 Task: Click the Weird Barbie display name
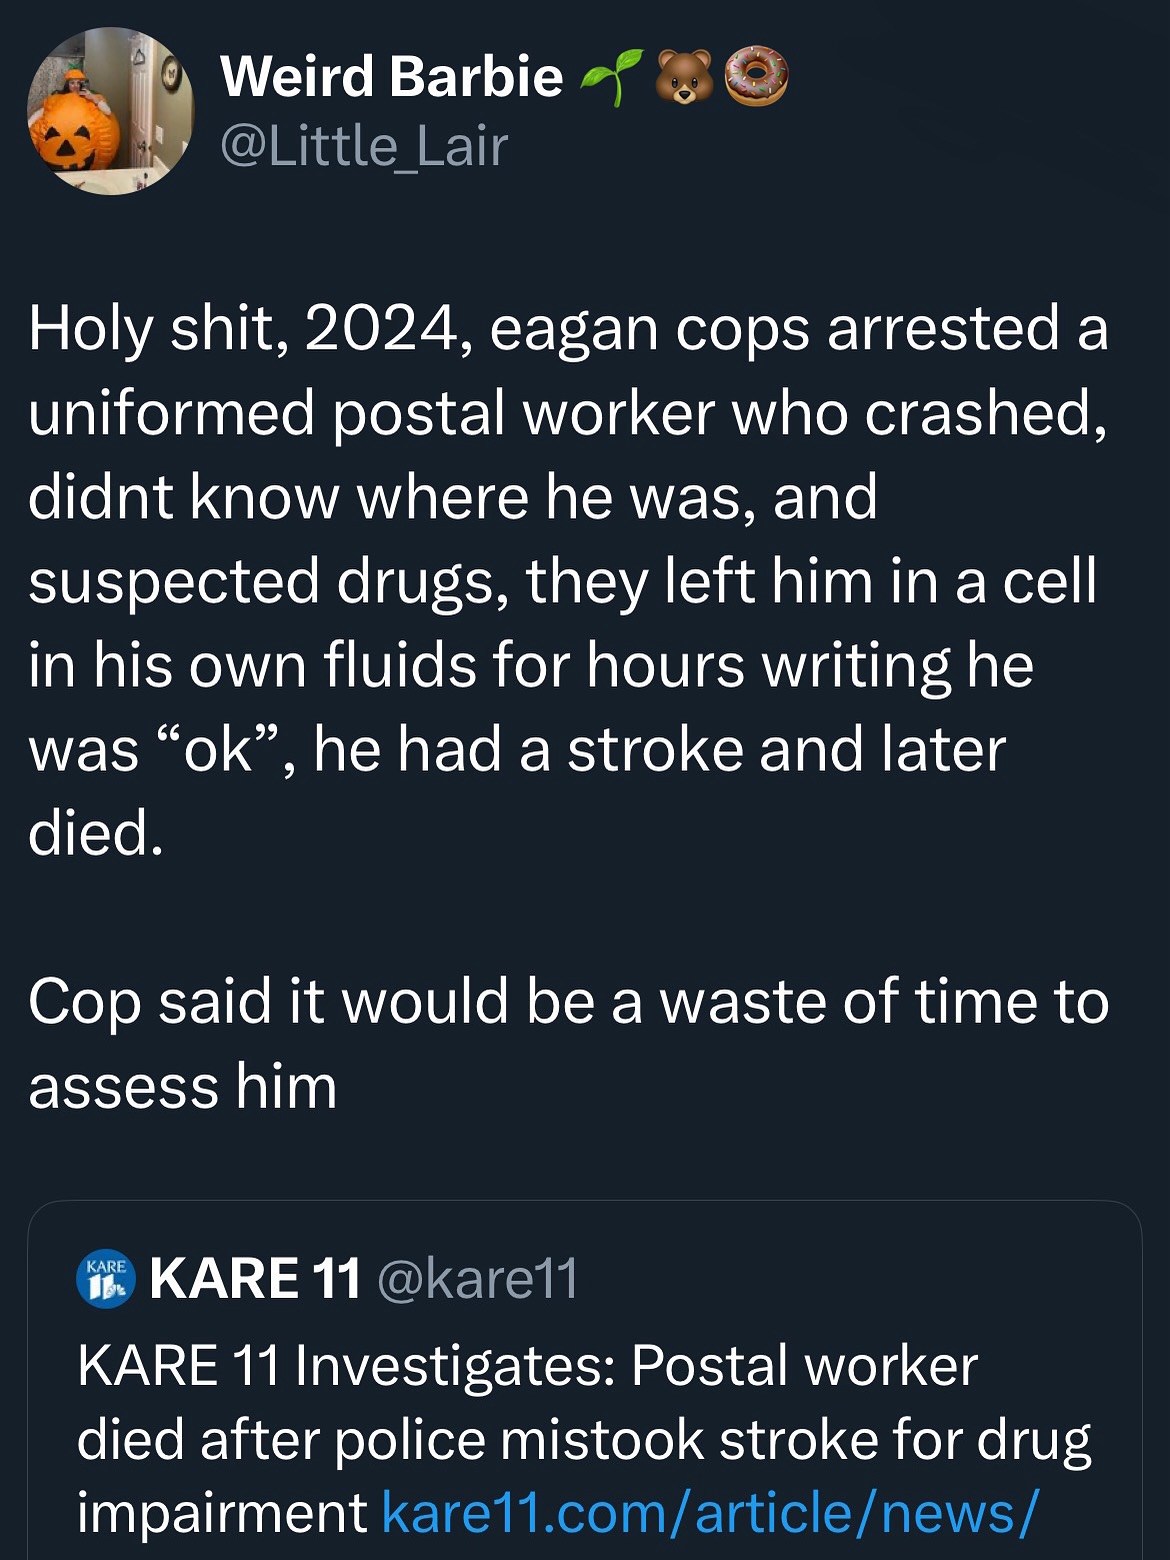(391, 76)
